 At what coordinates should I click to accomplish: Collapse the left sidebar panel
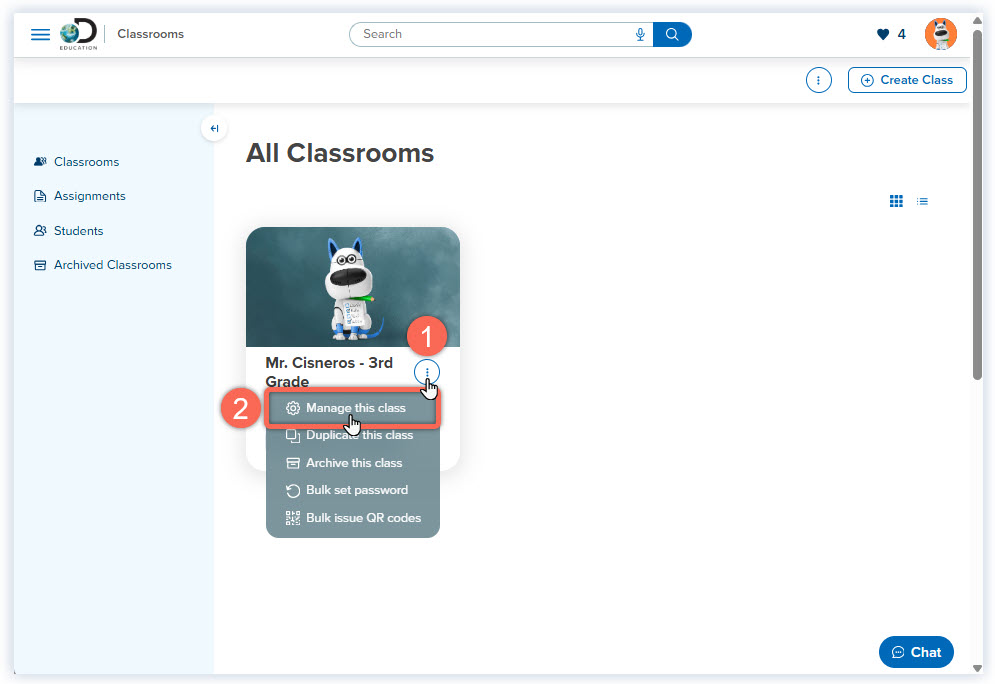pyautogui.click(x=214, y=128)
